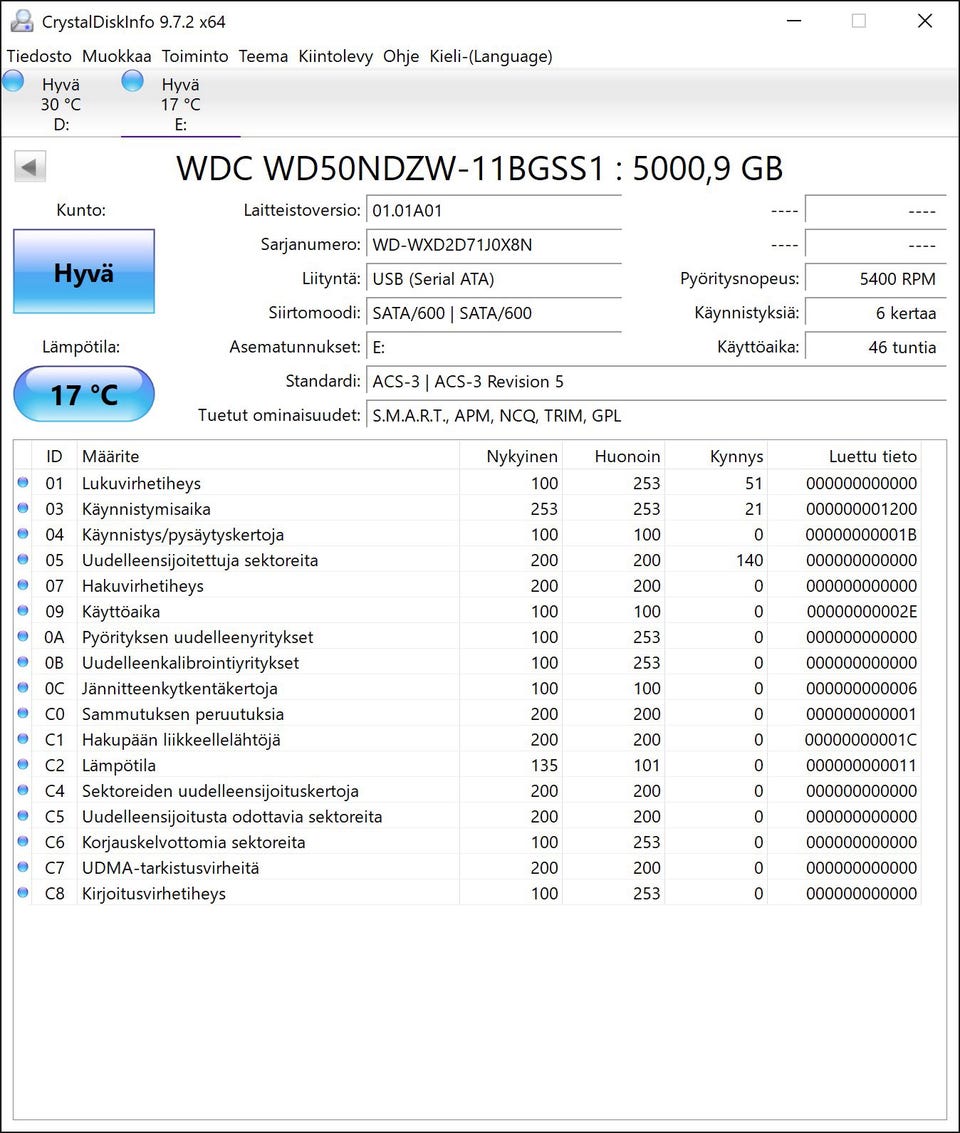Open the Kiintolevy menu
The width and height of the screenshot is (960, 1133).
click(335, 56)
